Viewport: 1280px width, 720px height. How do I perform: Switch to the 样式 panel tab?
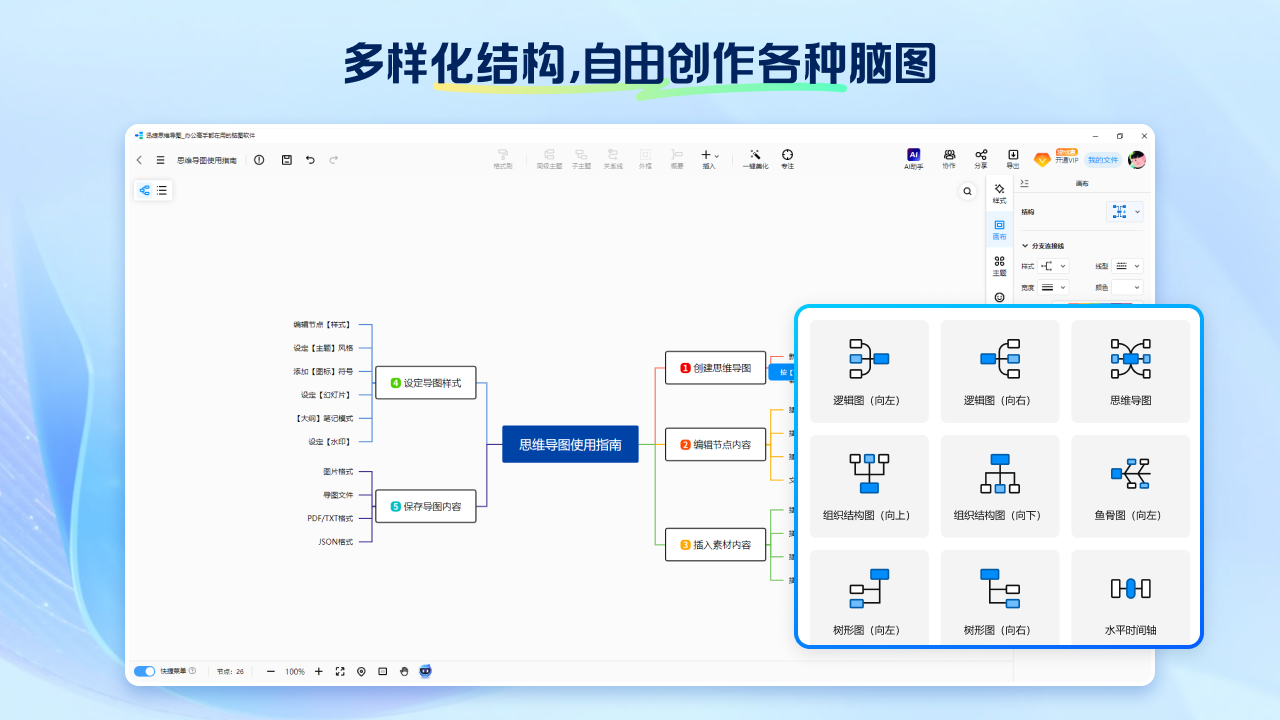(999, 195)
